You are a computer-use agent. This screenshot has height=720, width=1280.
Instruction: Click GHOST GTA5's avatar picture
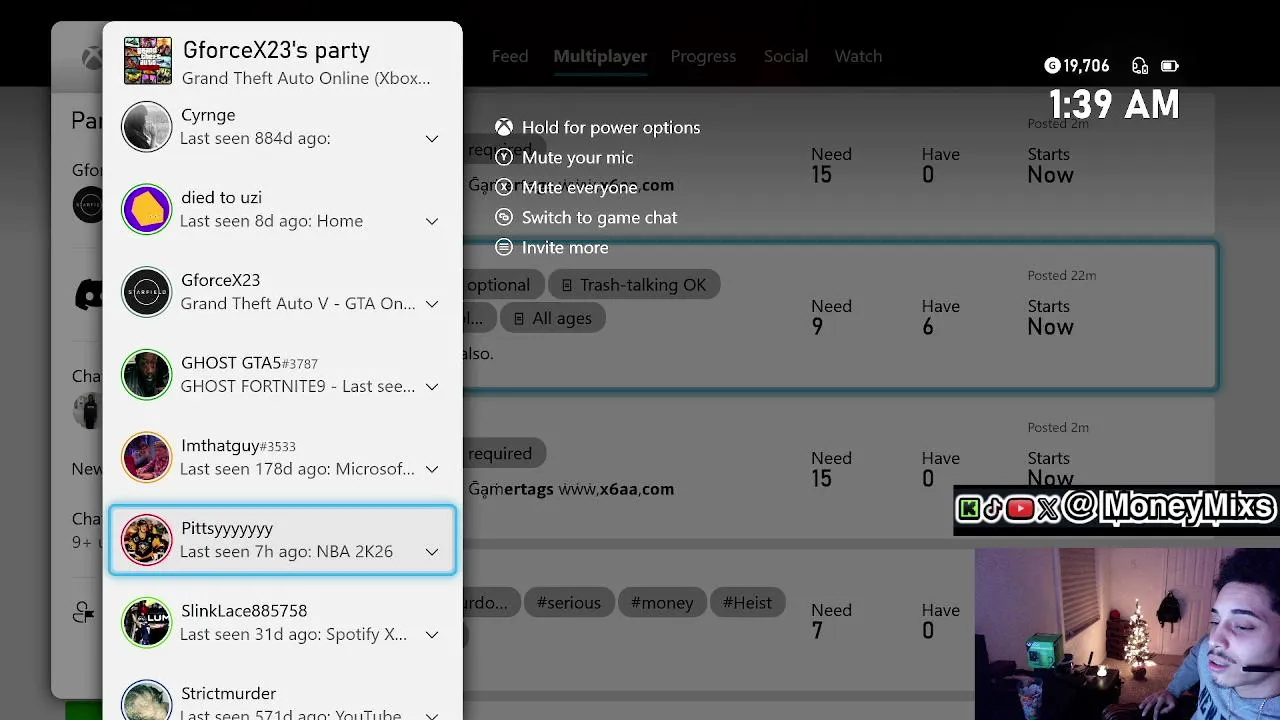[x=147, y=375]
